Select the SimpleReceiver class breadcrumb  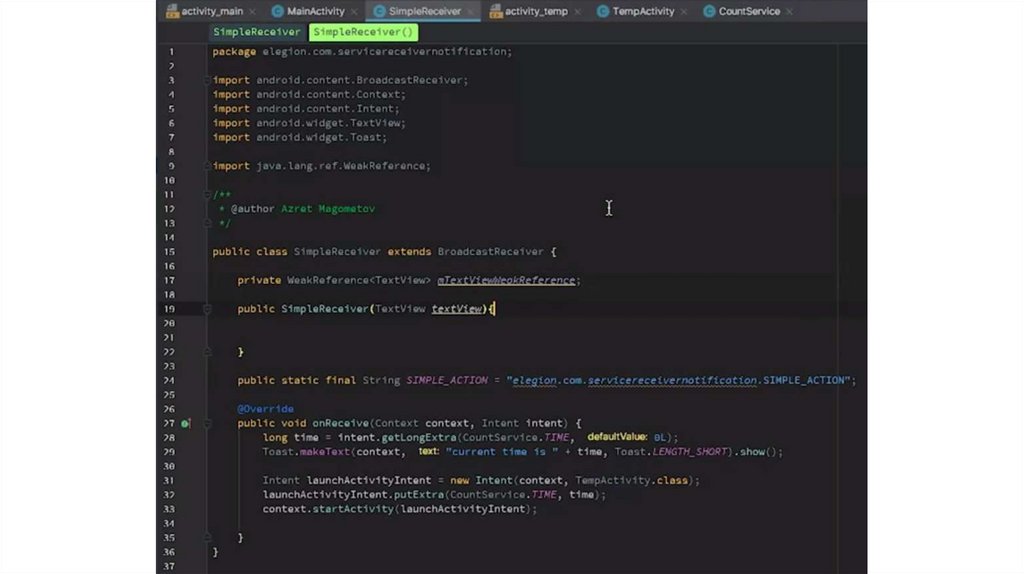click(x=256, y=32)
